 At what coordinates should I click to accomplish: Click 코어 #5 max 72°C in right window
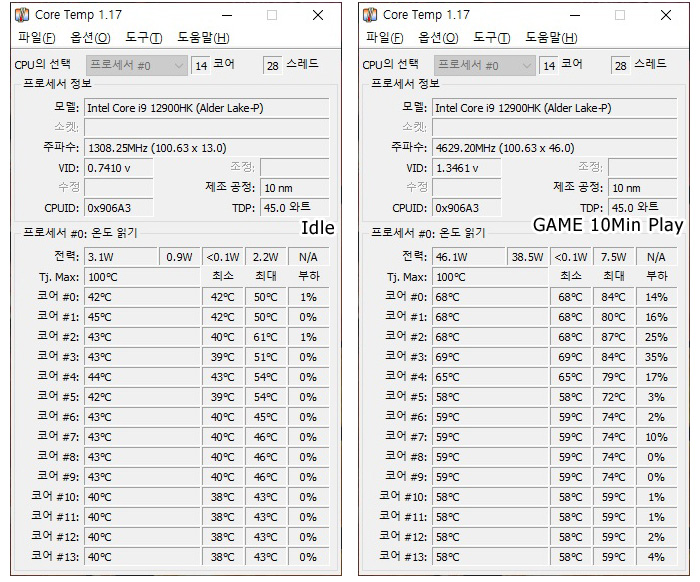(613, 397)
